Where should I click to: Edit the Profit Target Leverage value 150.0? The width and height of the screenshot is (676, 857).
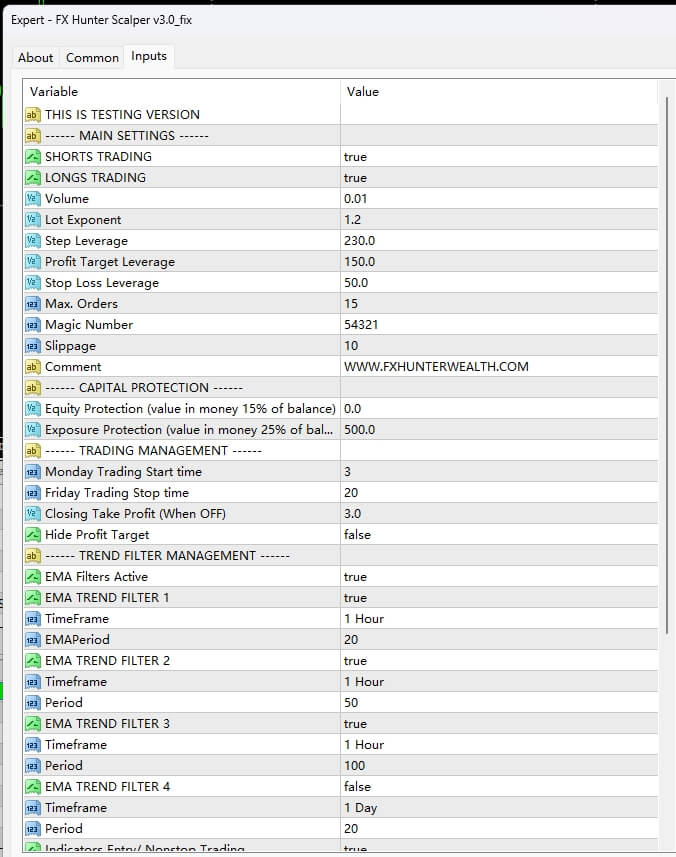coord(498,262)
